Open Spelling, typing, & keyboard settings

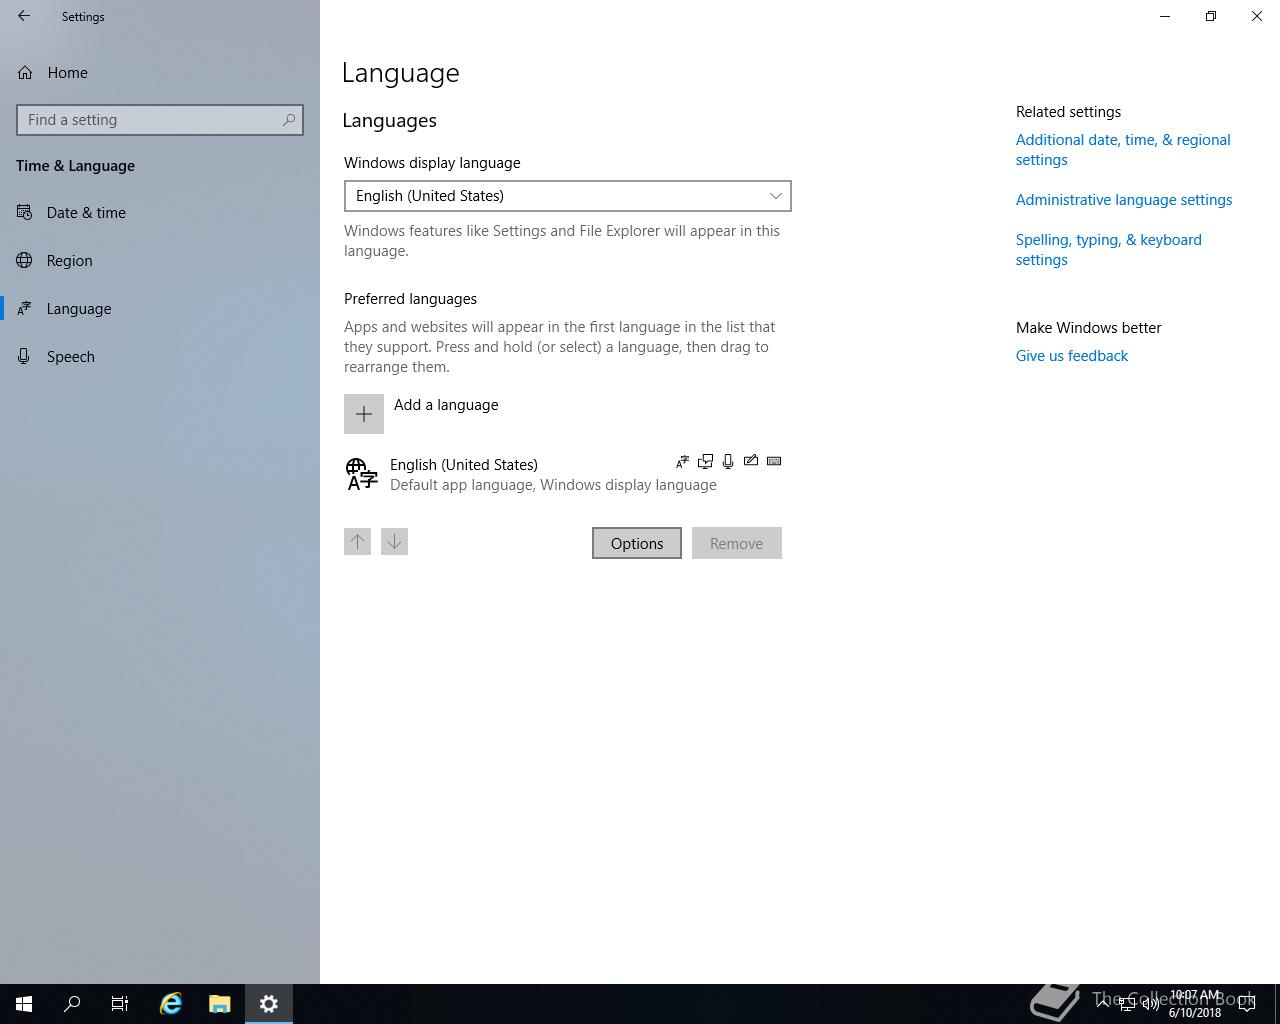[x=1109, y=250]
